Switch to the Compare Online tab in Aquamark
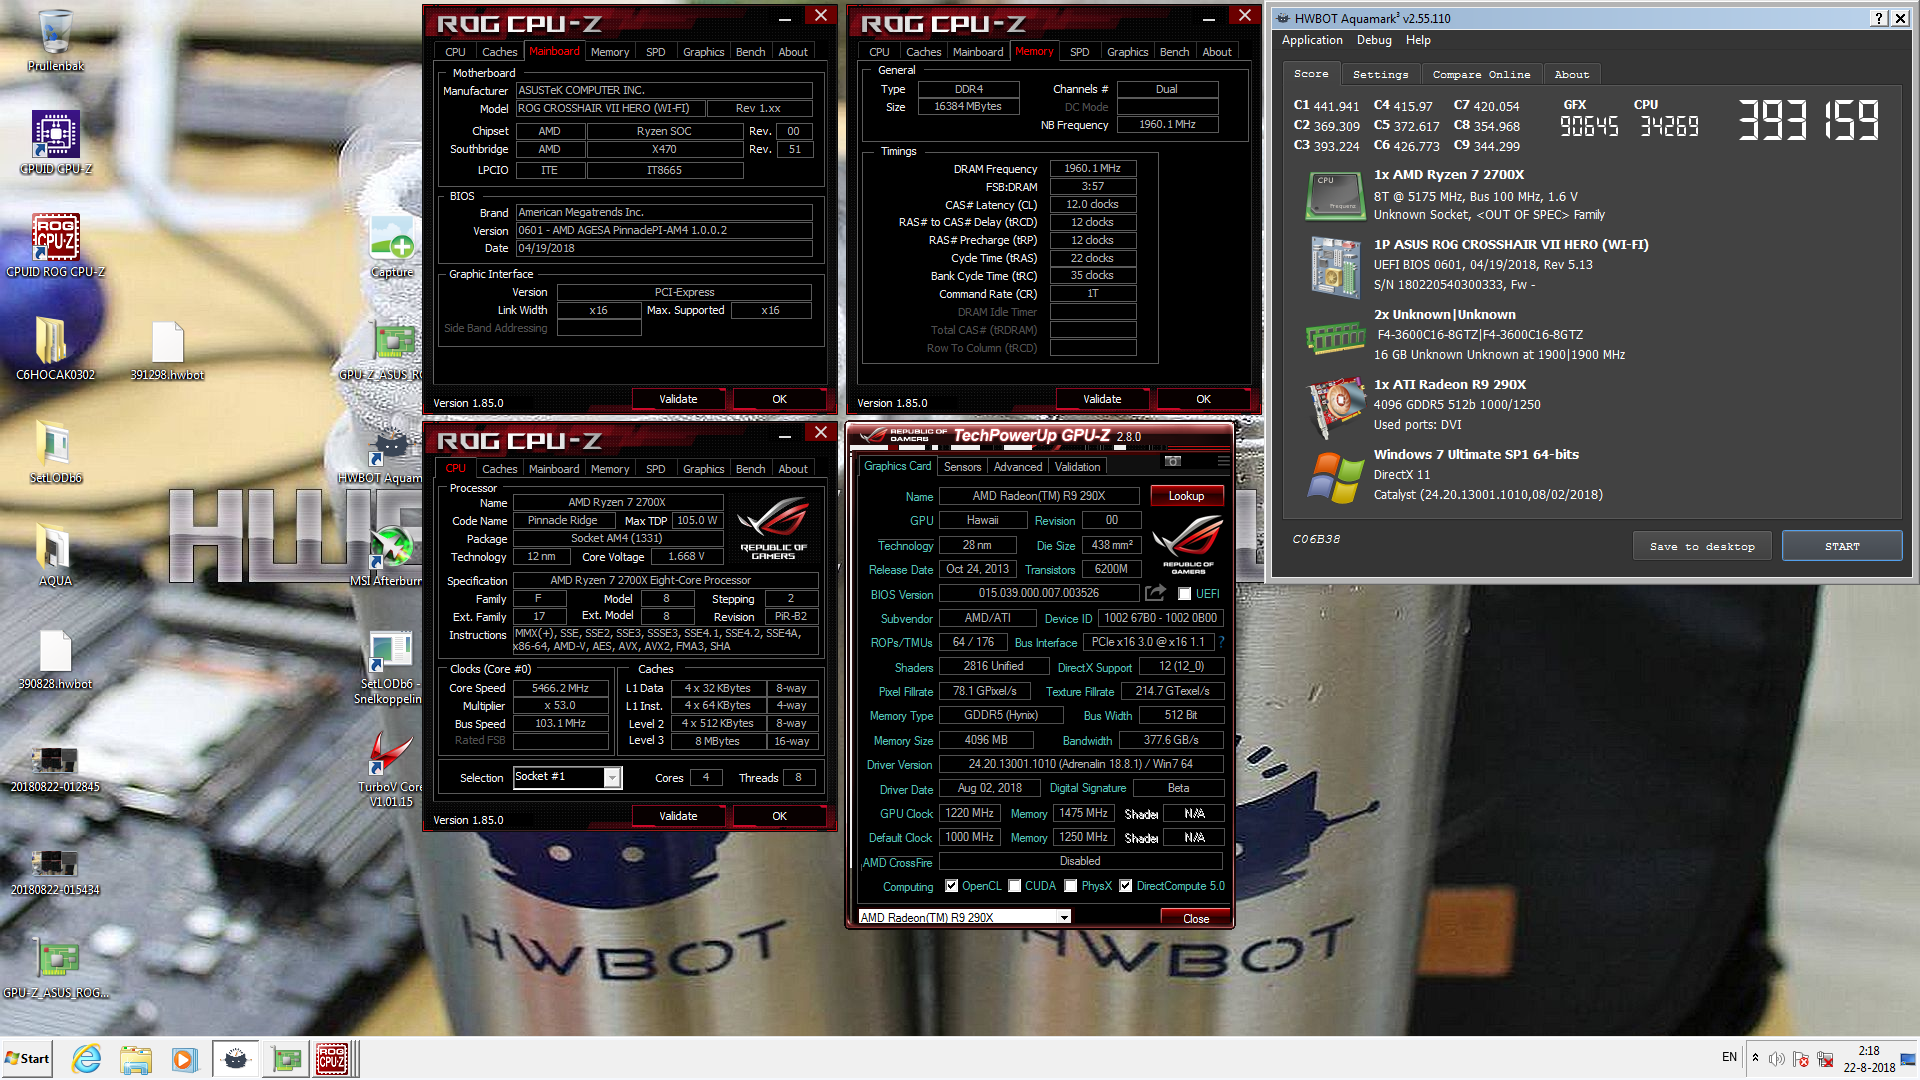The width and height of the screenshot is (1920, 1080). [1481, 74]
